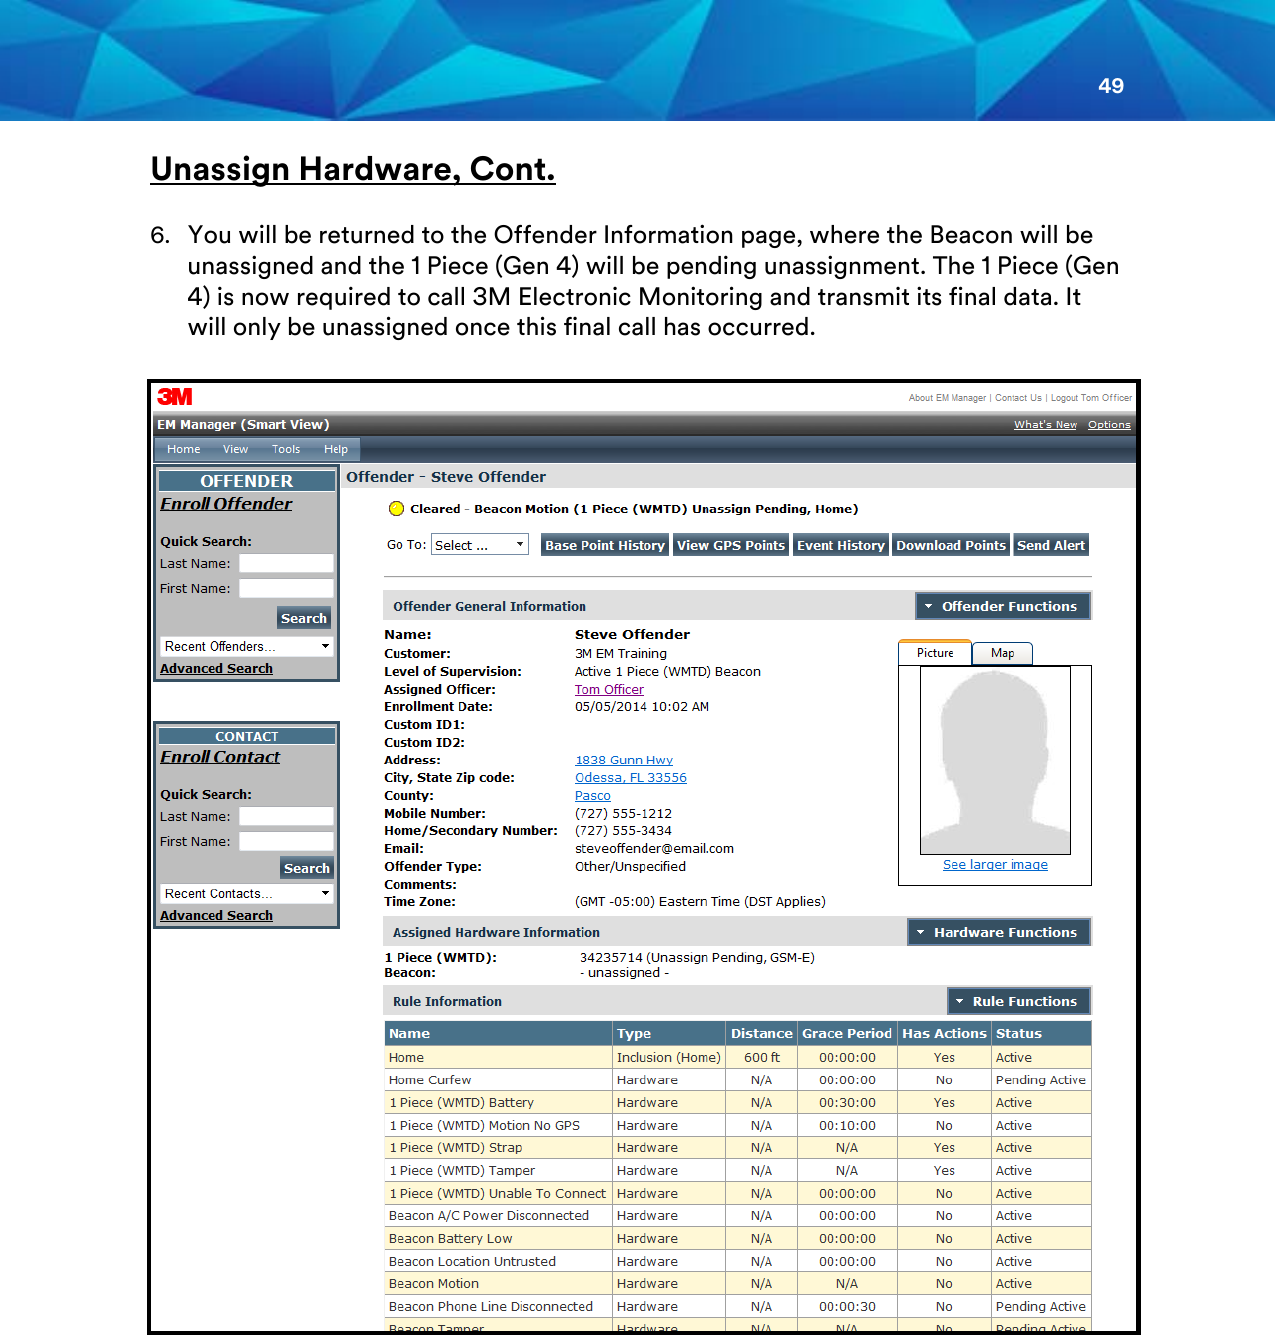This screenshot has height=1335, width=1275.
Task: Sort by the Distance column header
Action: (x=761, y=1033)
